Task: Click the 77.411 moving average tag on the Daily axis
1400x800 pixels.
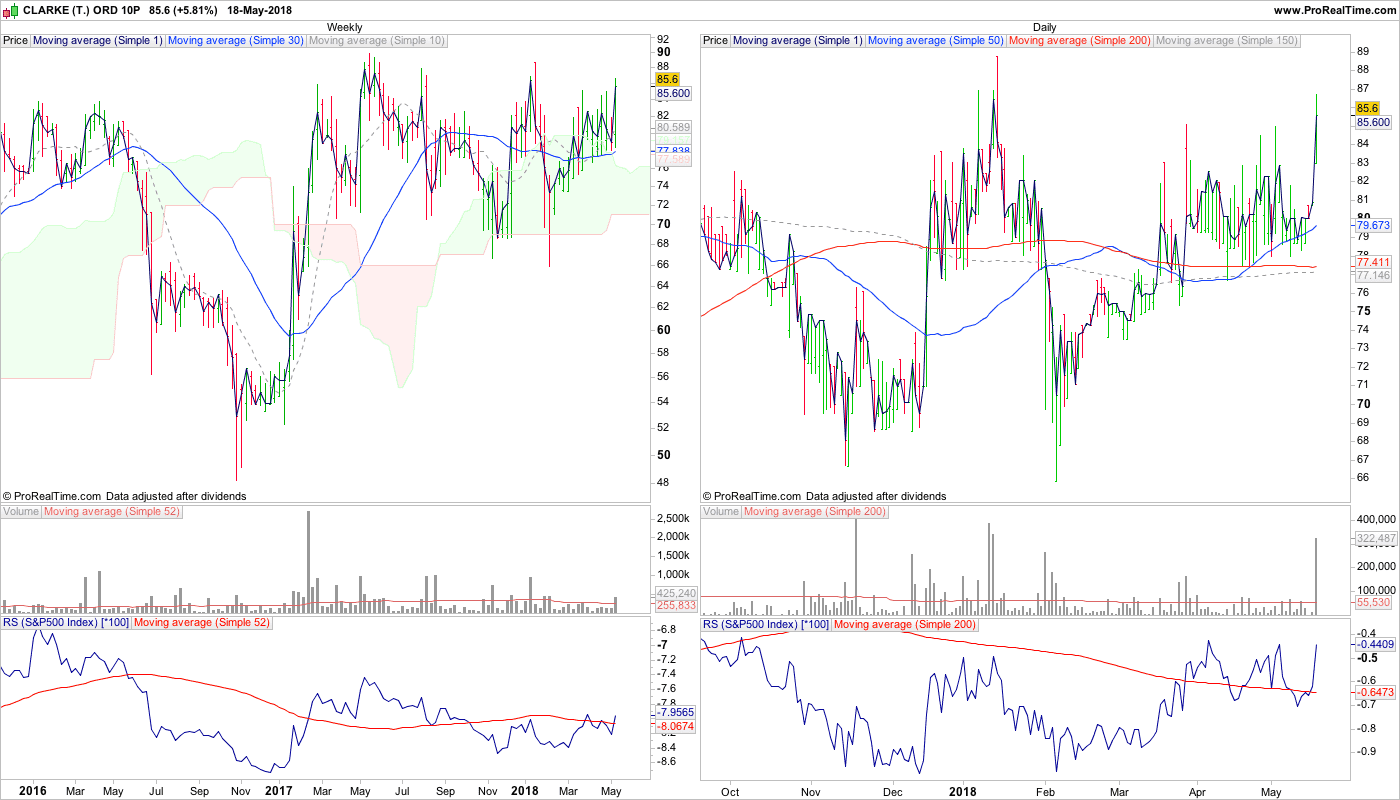Action: [x=1373, y=262]
